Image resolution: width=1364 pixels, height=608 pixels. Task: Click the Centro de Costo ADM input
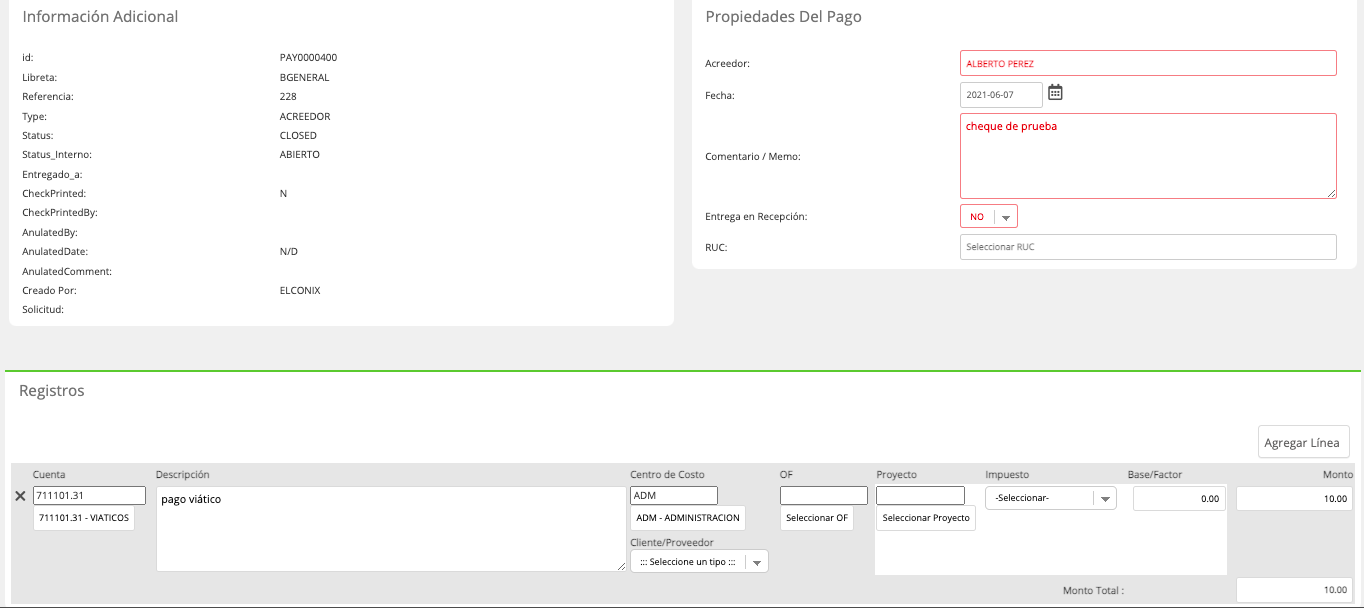[x=674, y=496]
